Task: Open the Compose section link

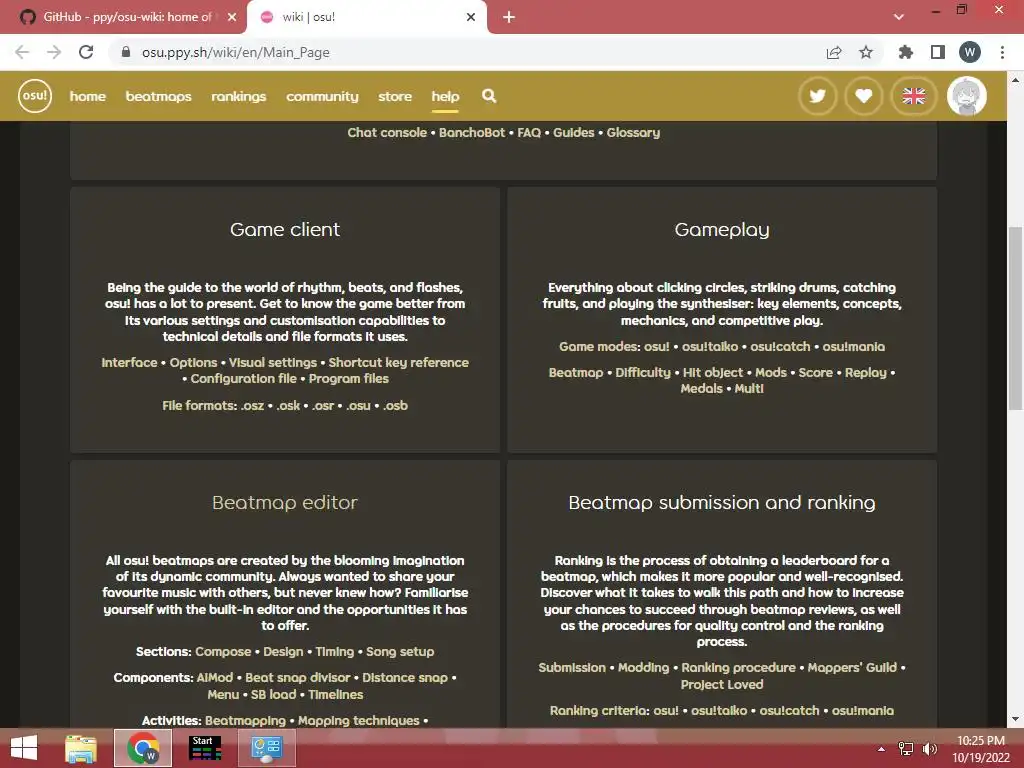Action: pyautogui.click(x=223, y=652)
